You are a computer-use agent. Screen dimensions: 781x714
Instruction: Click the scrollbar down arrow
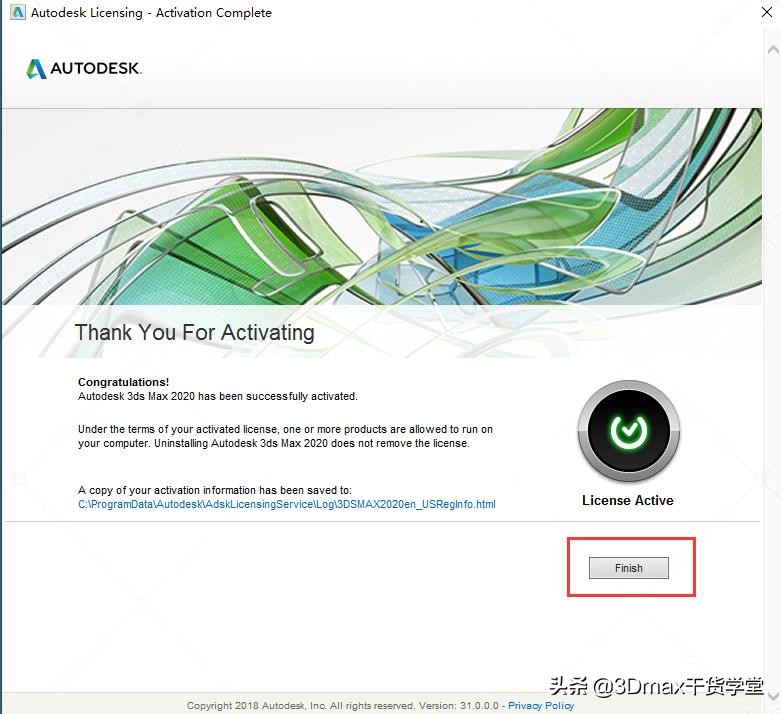point(773,695)
